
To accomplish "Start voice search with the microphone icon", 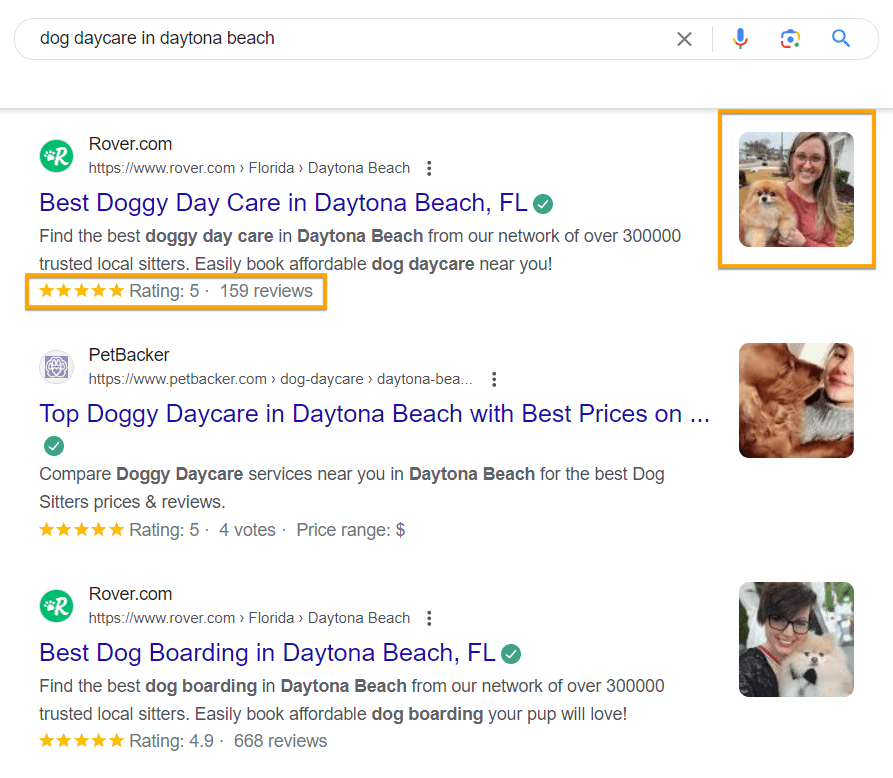I will [740, 39].
